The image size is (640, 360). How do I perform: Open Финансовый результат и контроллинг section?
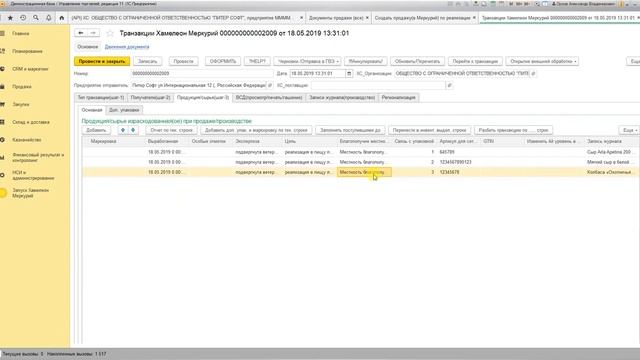[38, 158]
